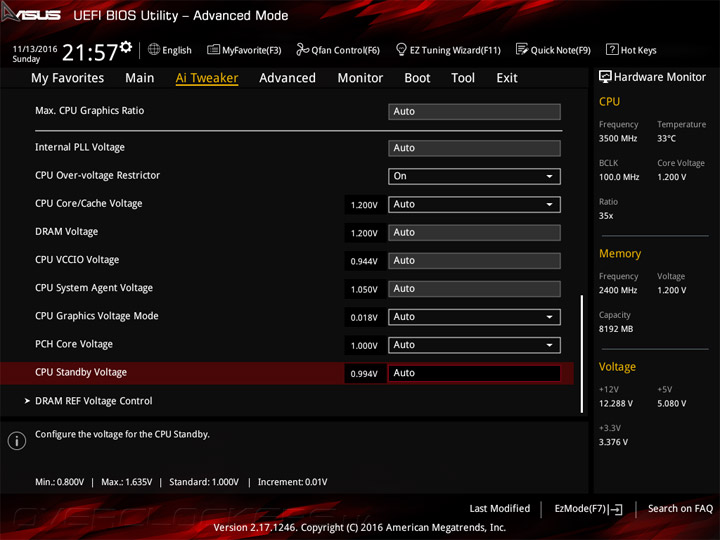Click Last Modified button
720x540 pixels.
pyautogui.click(x=500, y=509)
